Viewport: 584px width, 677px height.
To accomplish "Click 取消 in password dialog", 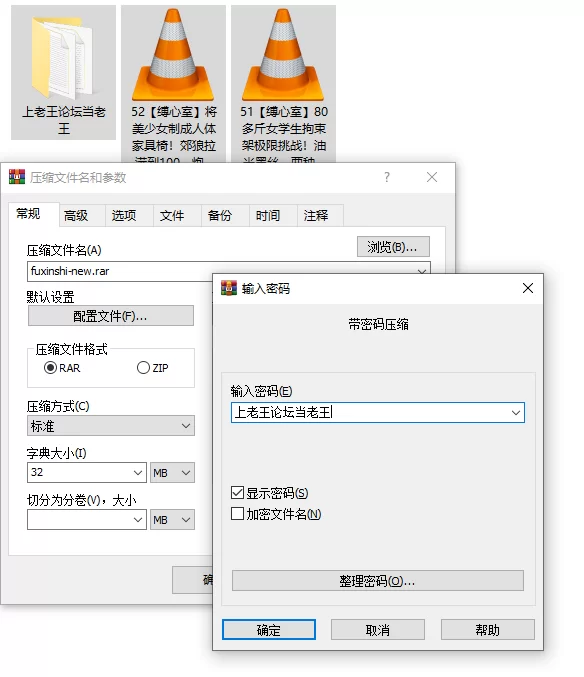I will pyautogui.click(x=378, y=630).
